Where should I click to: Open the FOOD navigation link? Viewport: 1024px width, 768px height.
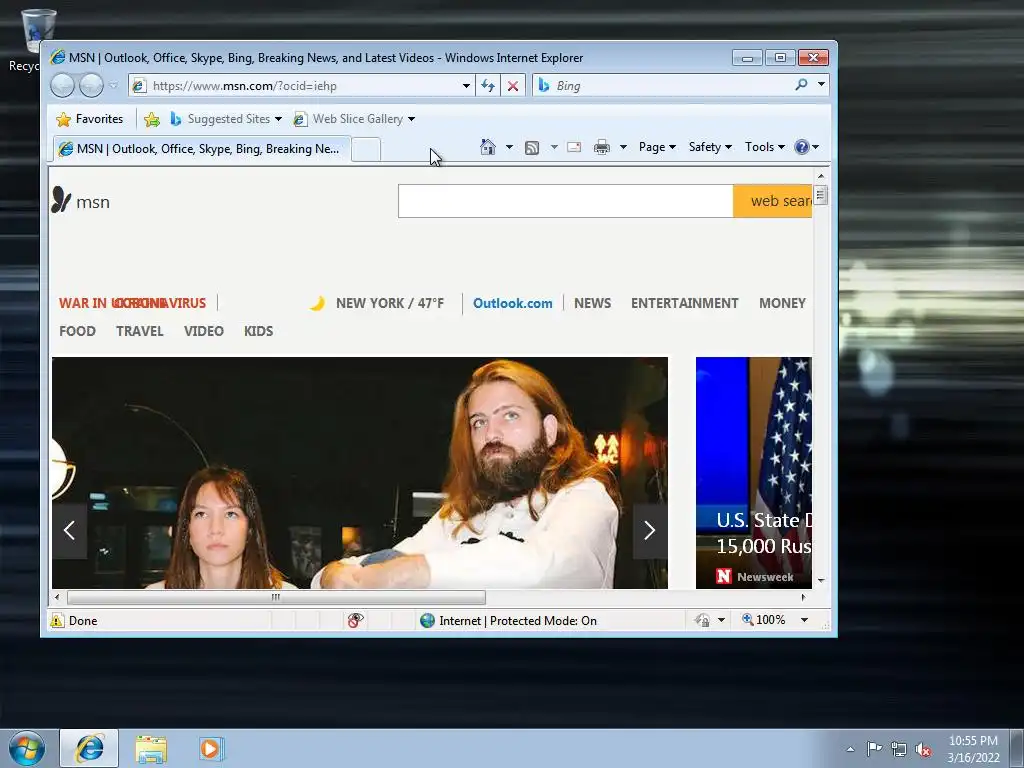(x=77, y=331)
